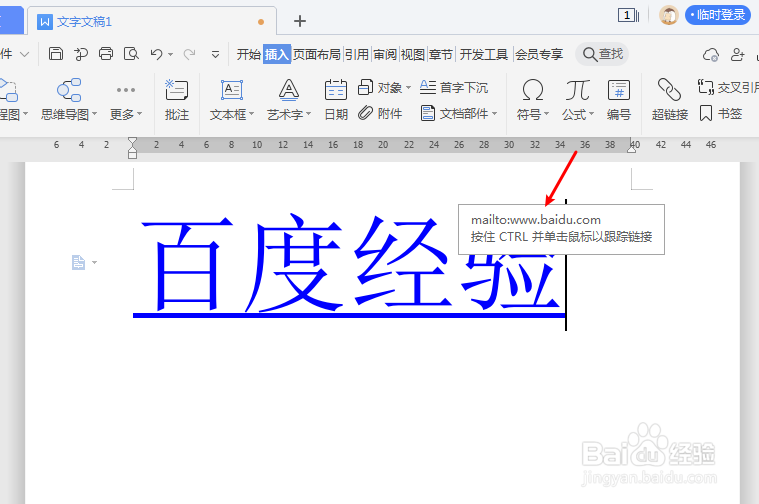The image size is (759, 504).
Task: Expand the 公式 dropdown arrow
Action: [x=591, y=115]
